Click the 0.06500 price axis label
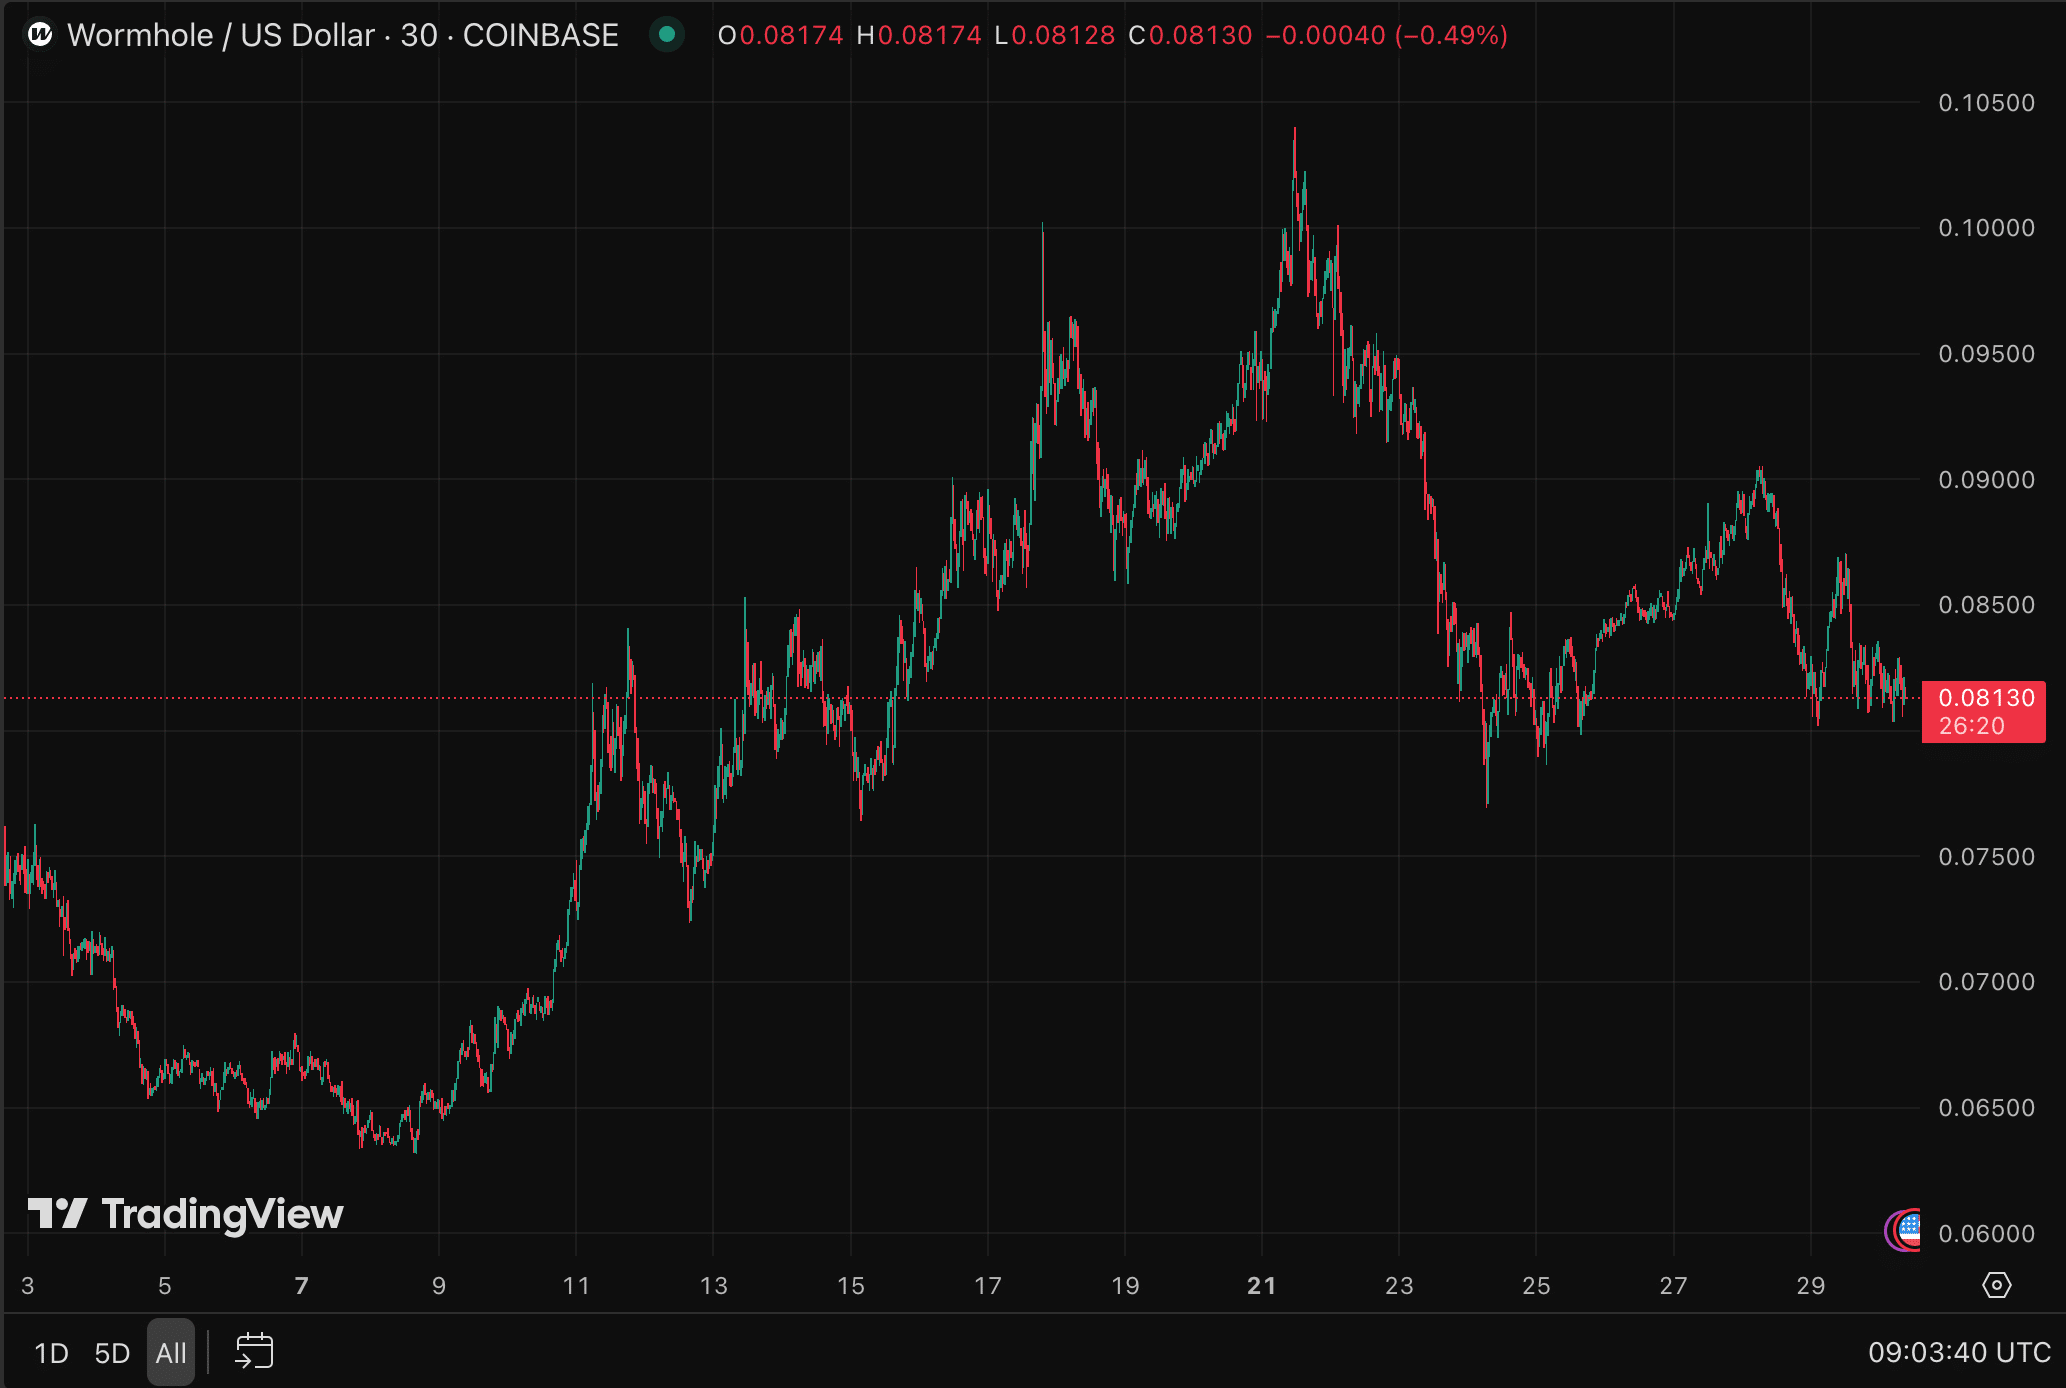 1986,1108
